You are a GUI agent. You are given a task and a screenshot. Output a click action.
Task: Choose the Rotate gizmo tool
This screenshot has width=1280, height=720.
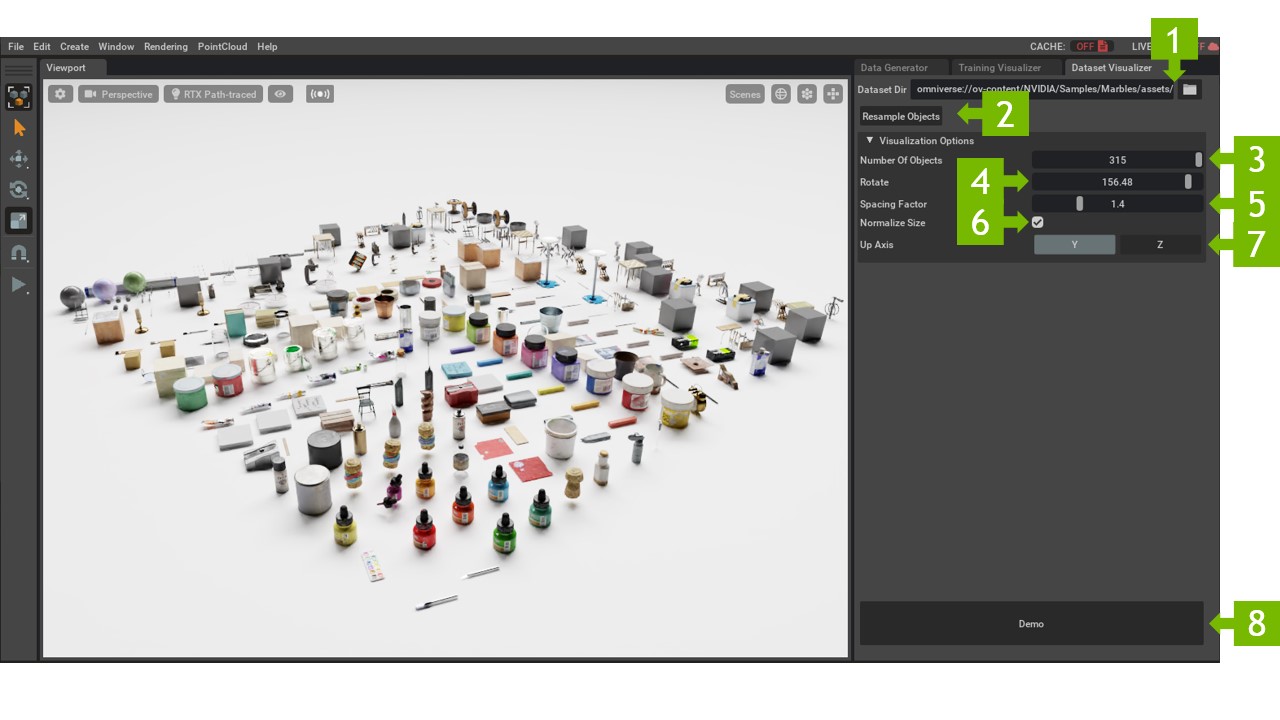[19, 190]
